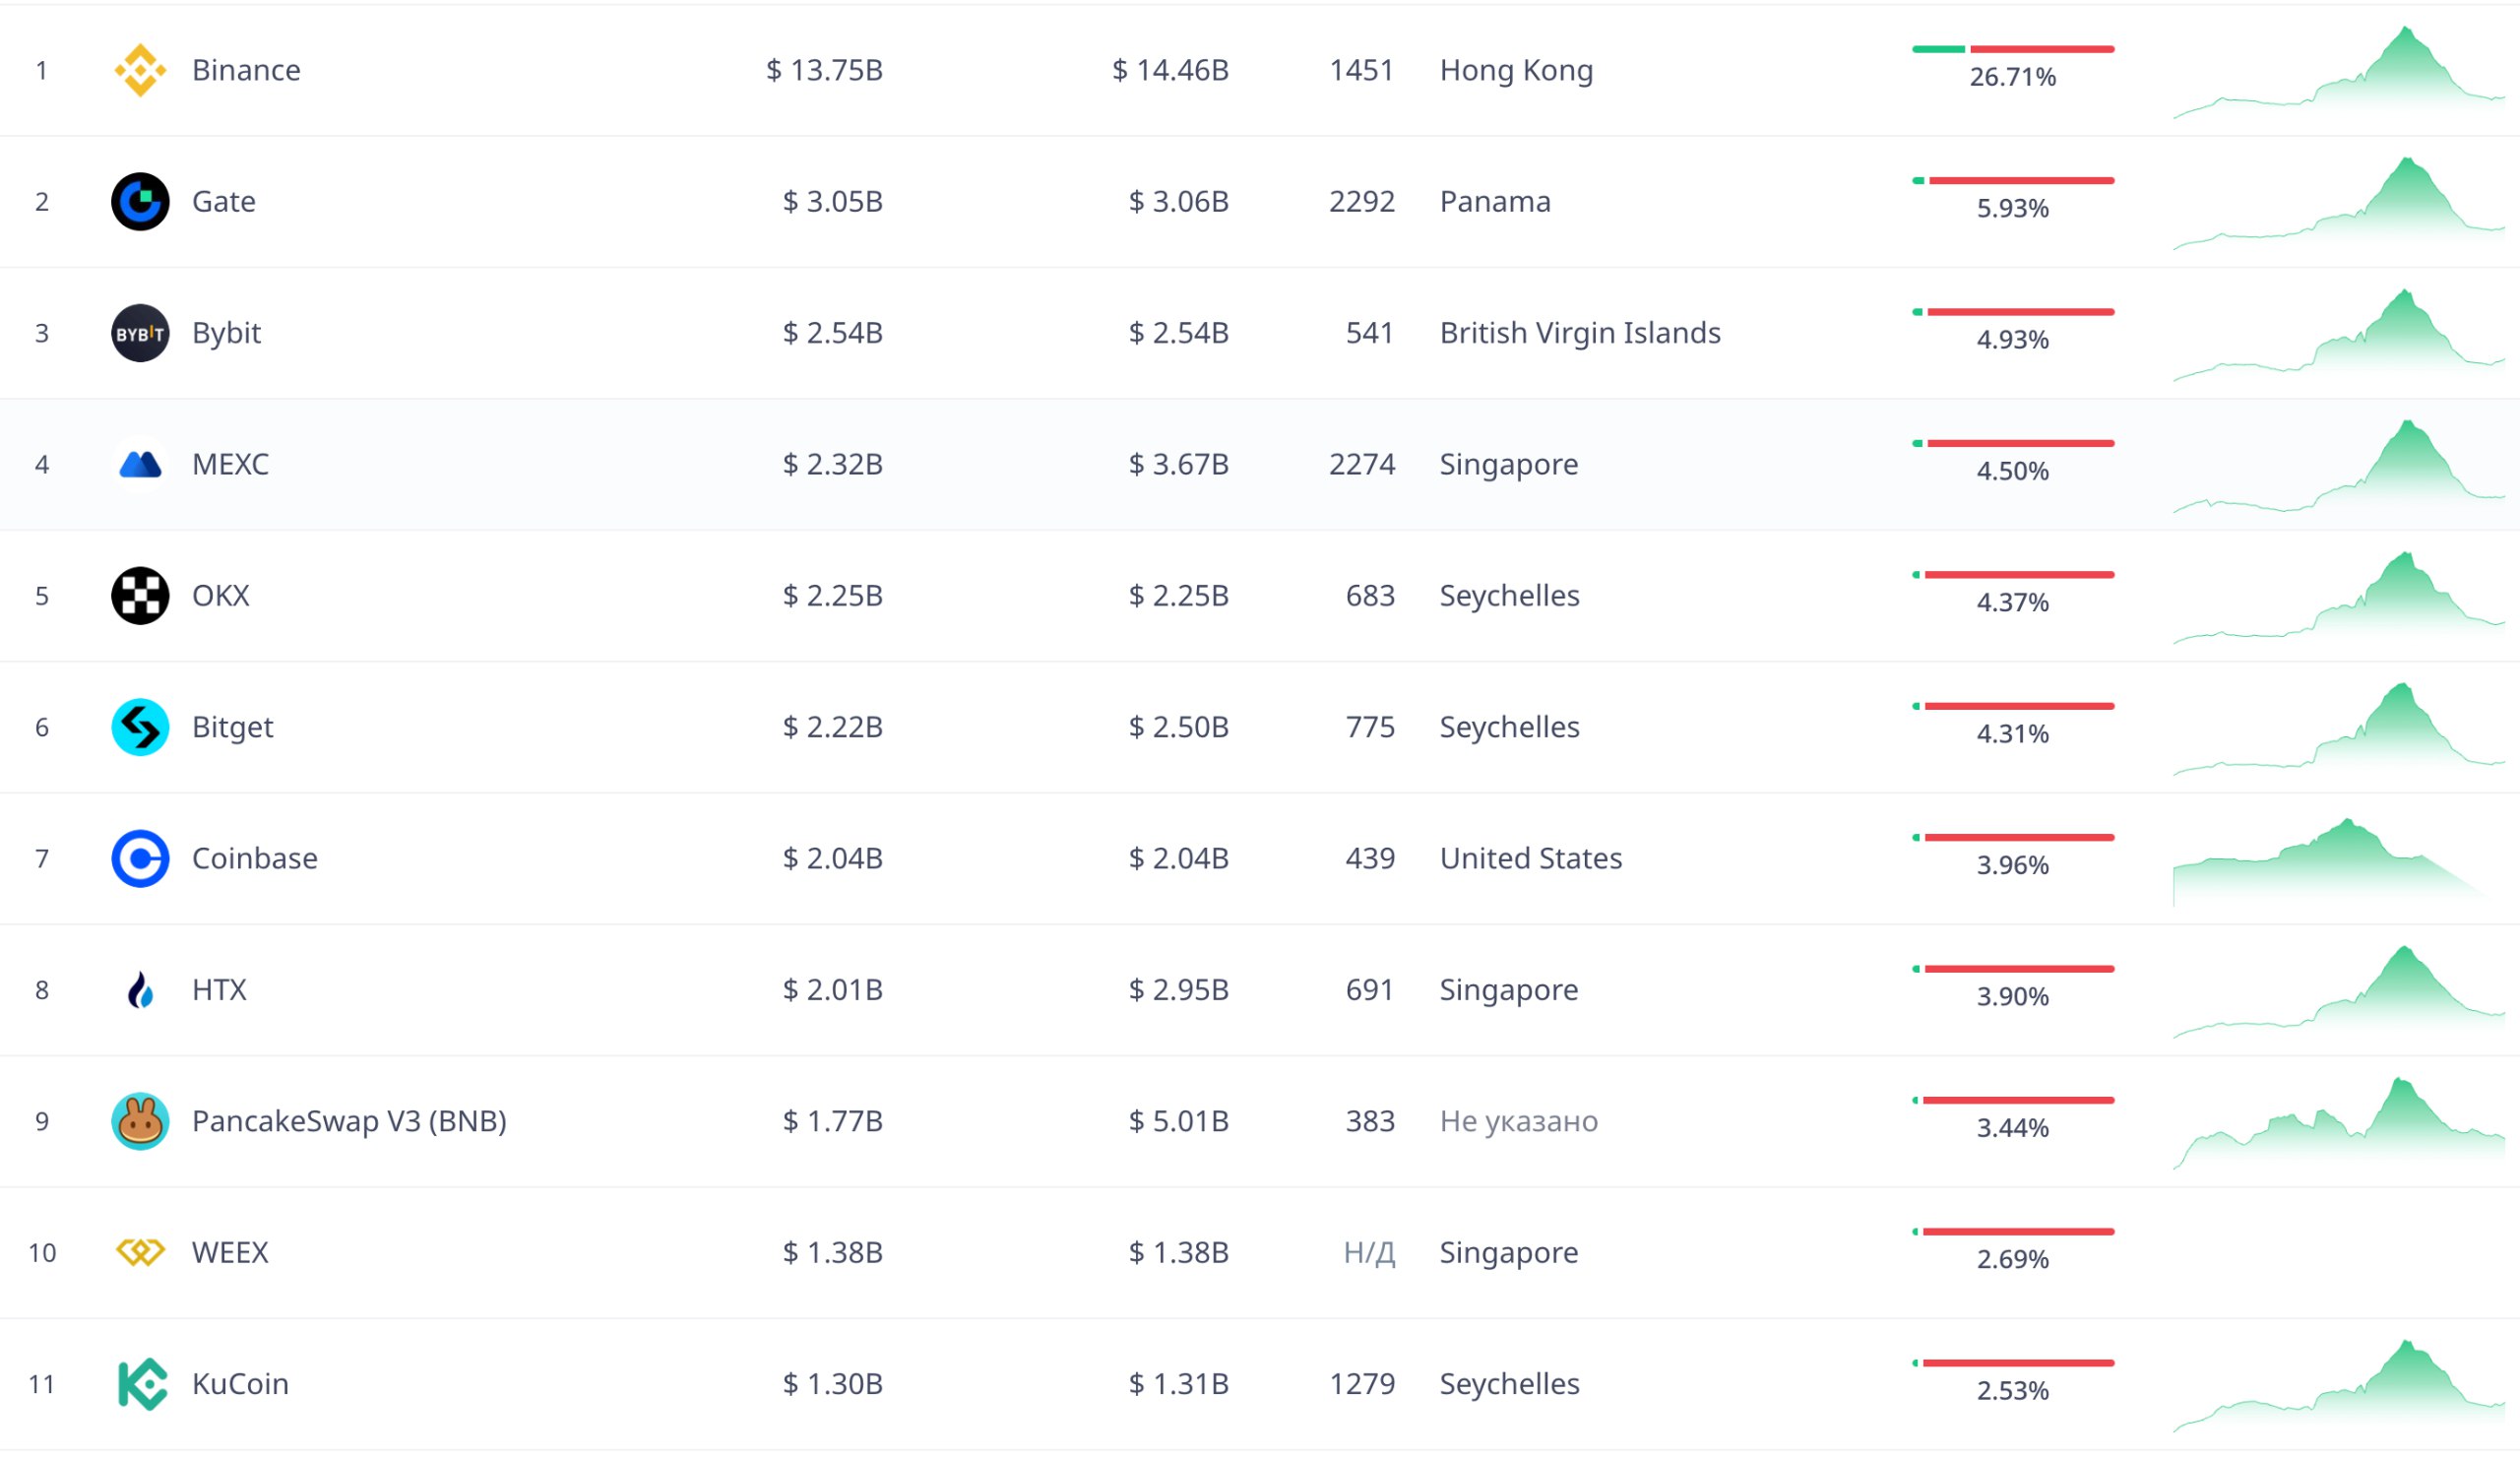Viewport: 2520px width, 1458px height.
Task: Open the PancakeSwap V3 (BNB) link
Action: point(349,1121)
